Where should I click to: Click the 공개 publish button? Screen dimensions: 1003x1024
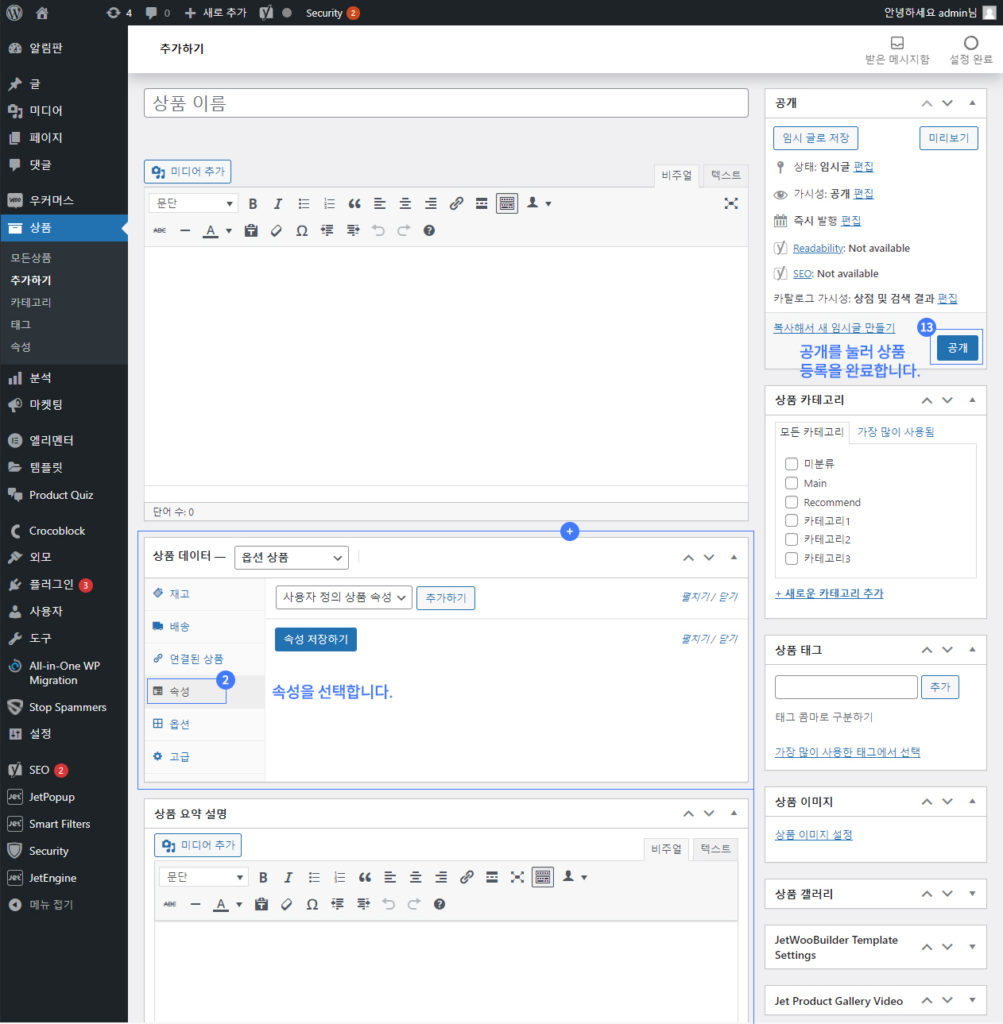click(x=957, y=348)
